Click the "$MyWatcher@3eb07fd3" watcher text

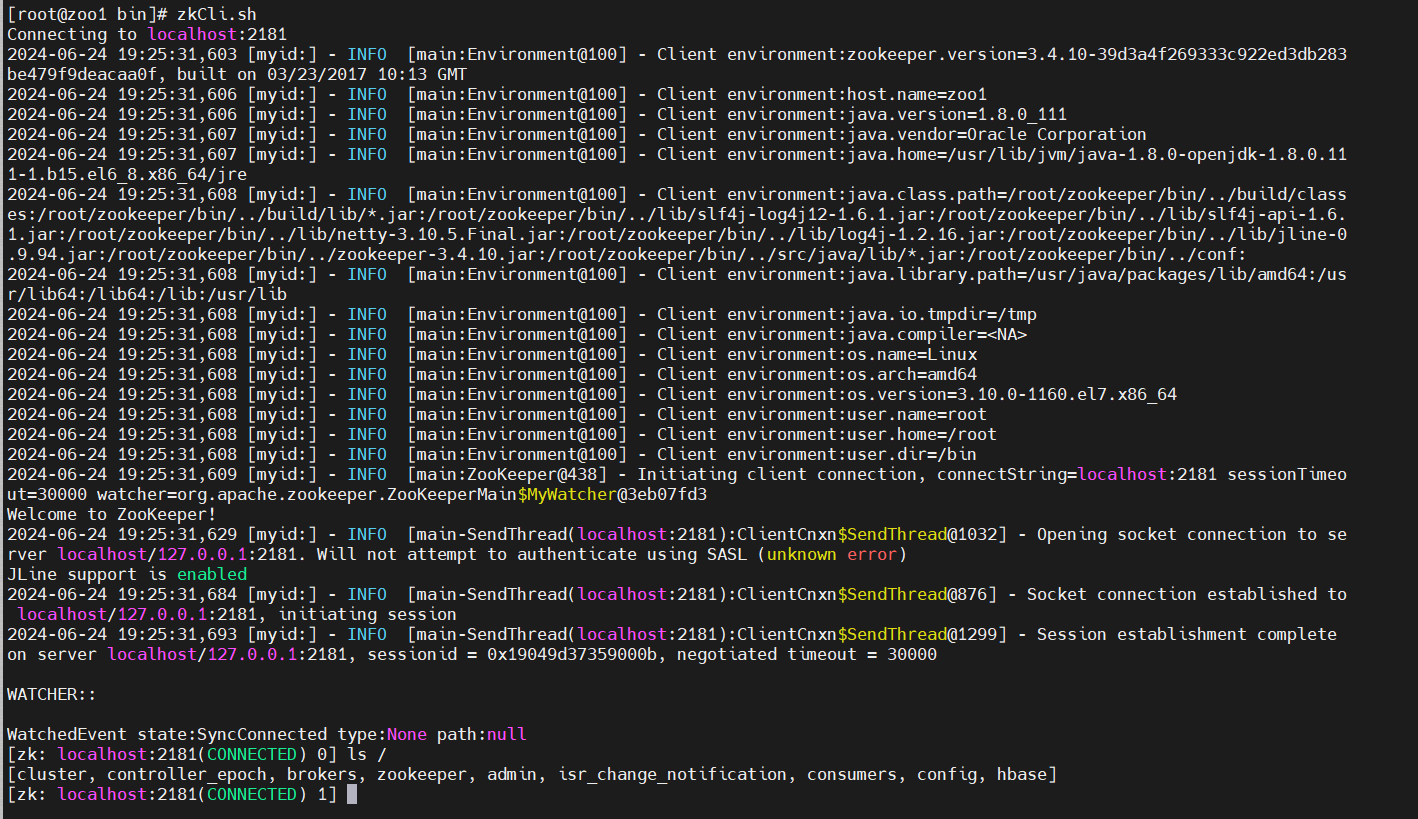[612, 494]
